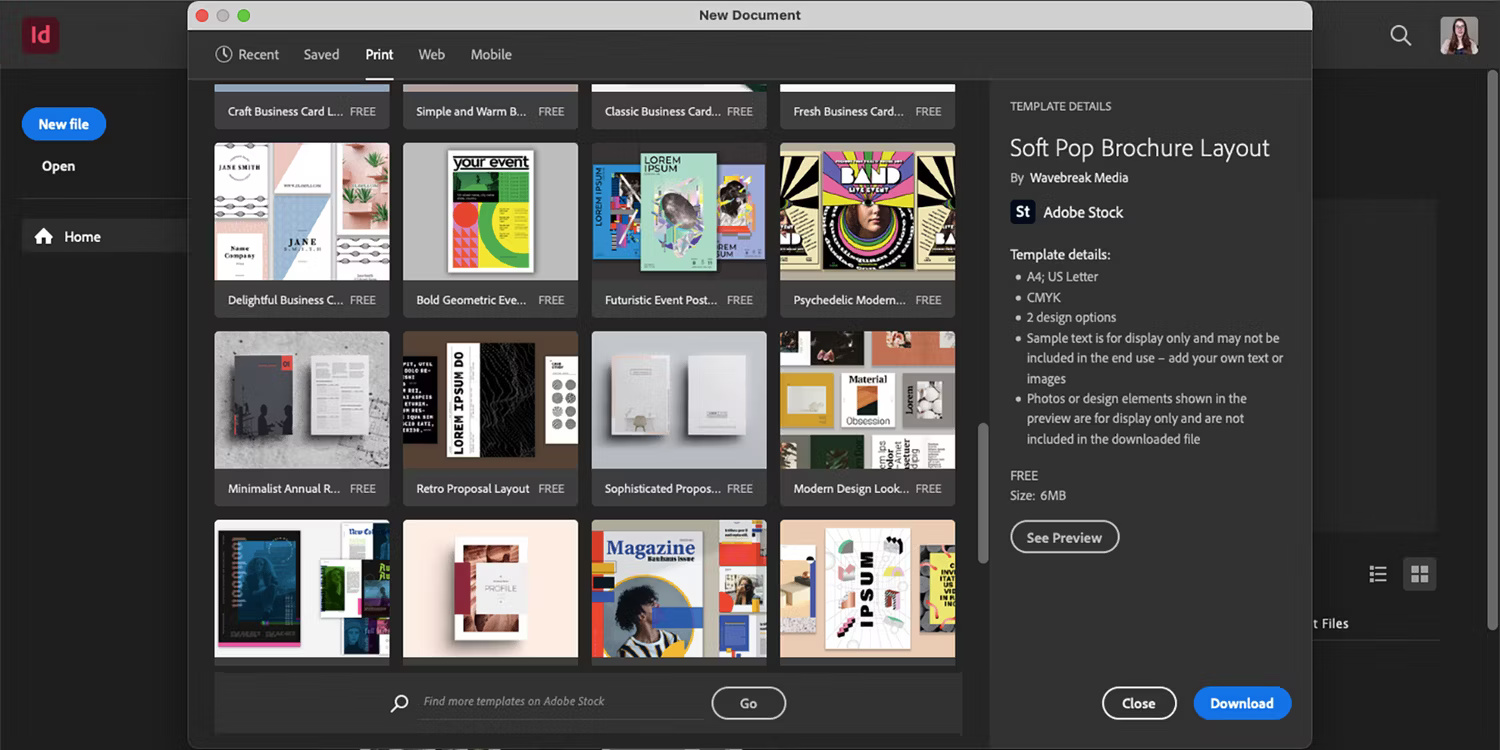Switch to the Saved tab
This screenshot has height=750, width=1500.
[321, 55]
